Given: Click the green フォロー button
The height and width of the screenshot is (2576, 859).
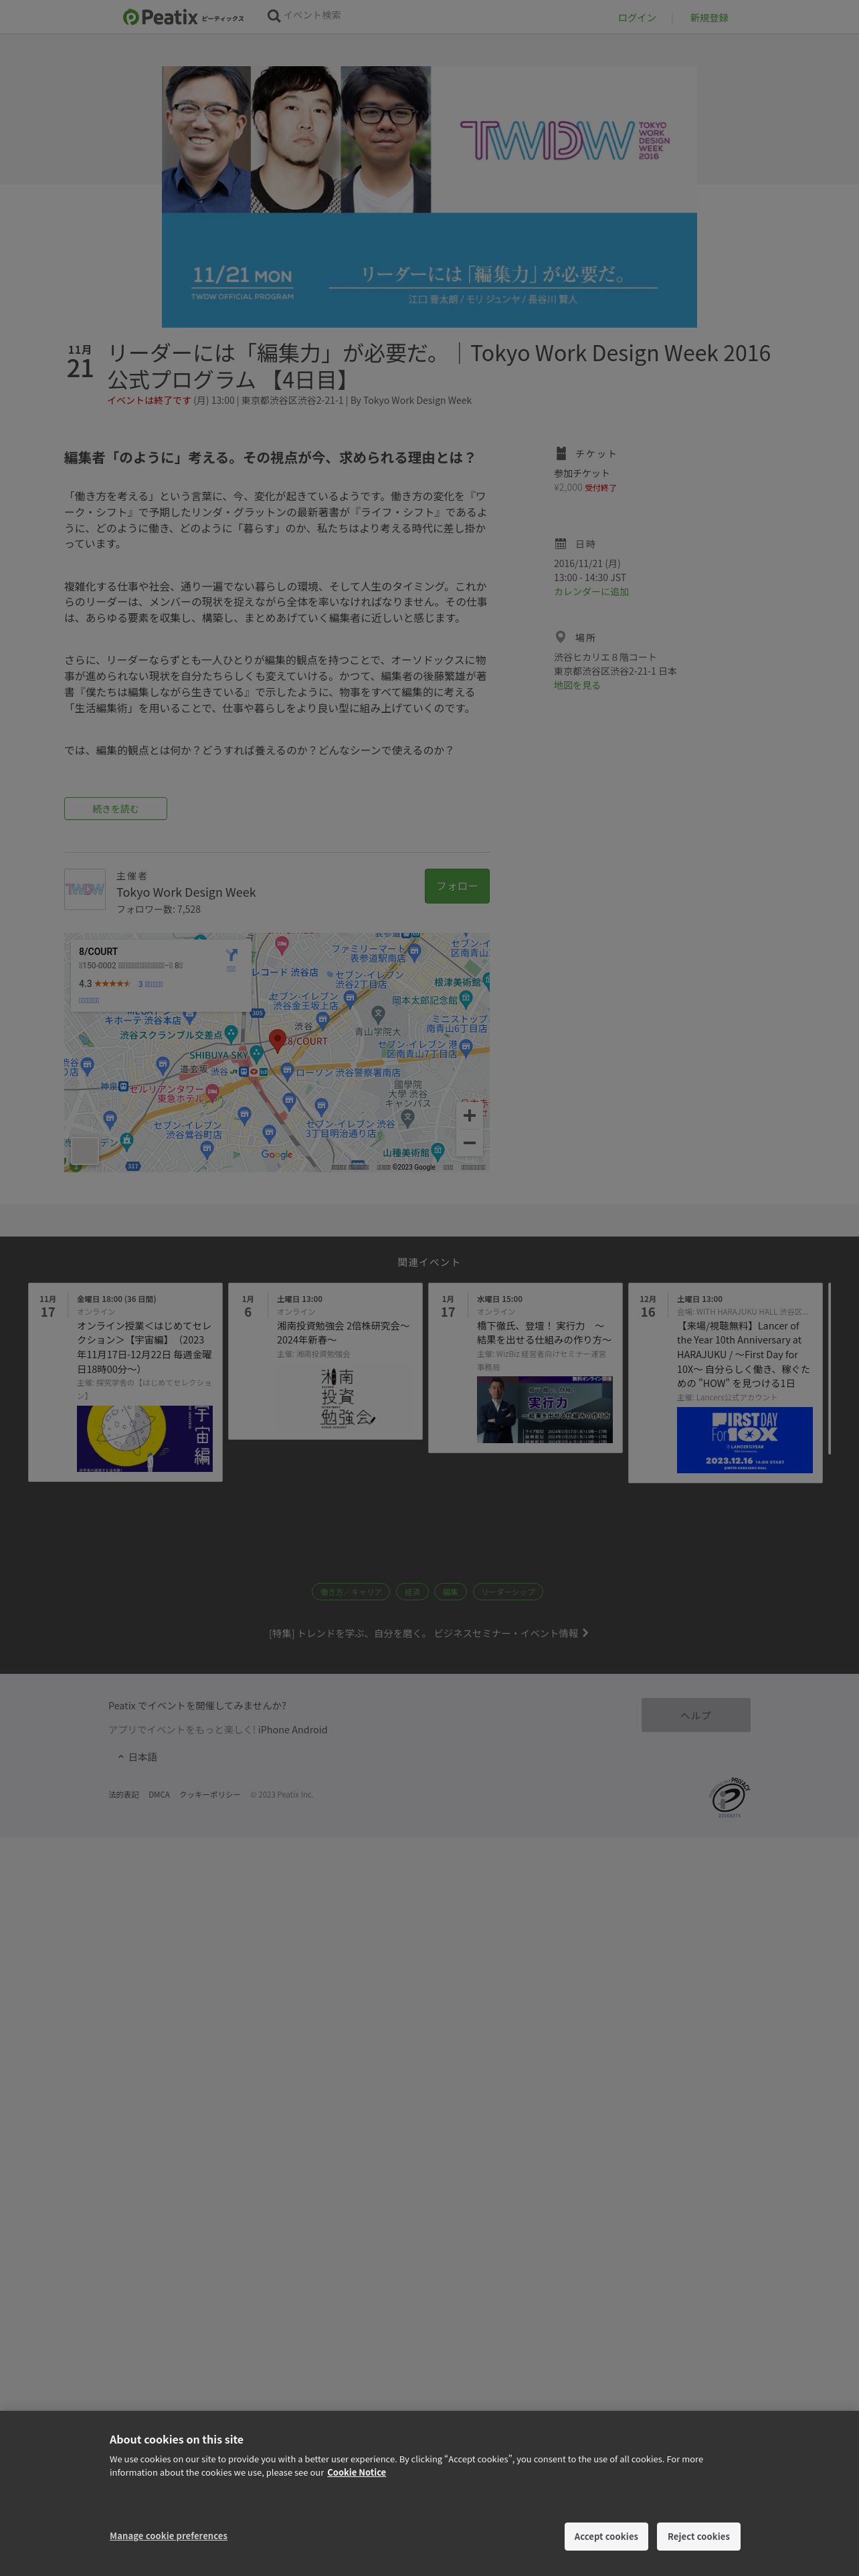Looking at the screenshot, I should 457,886.
